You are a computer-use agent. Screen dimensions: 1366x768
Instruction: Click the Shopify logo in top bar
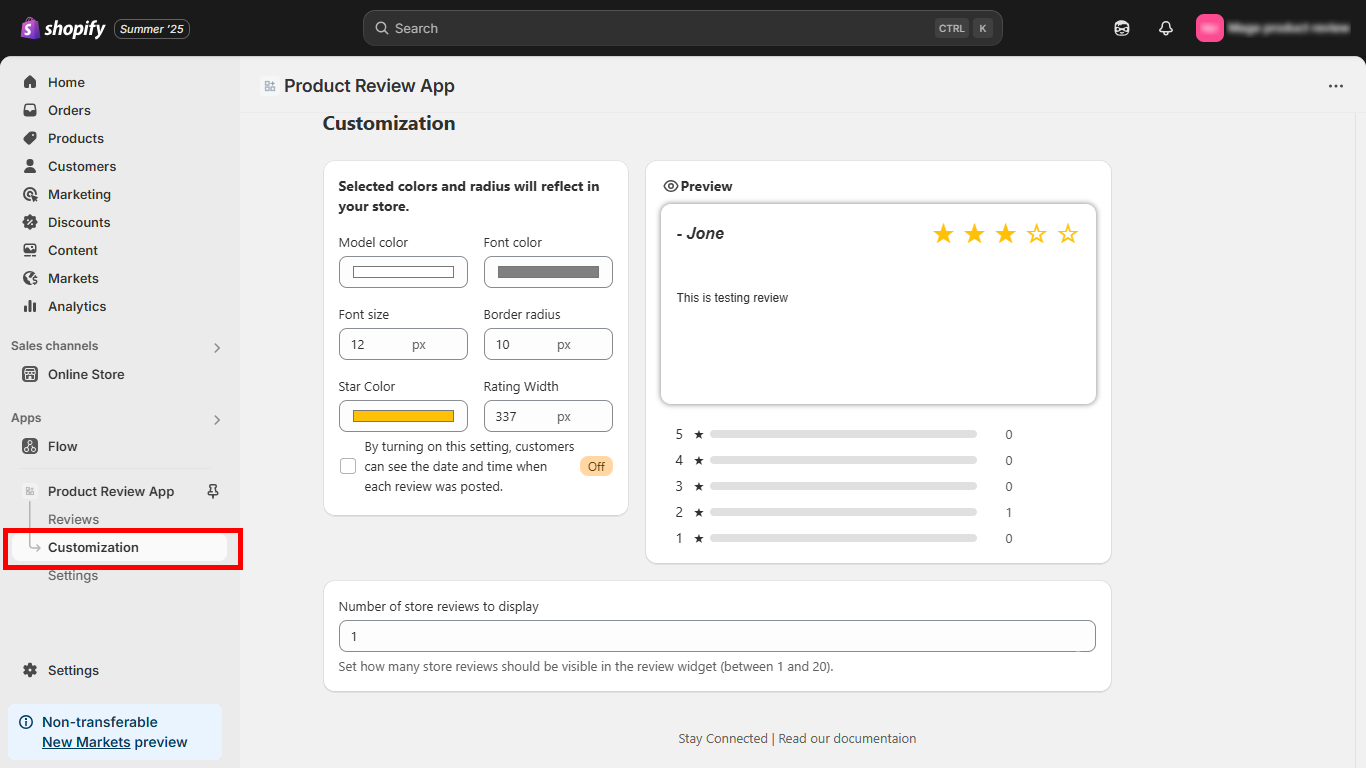point(63,28)
